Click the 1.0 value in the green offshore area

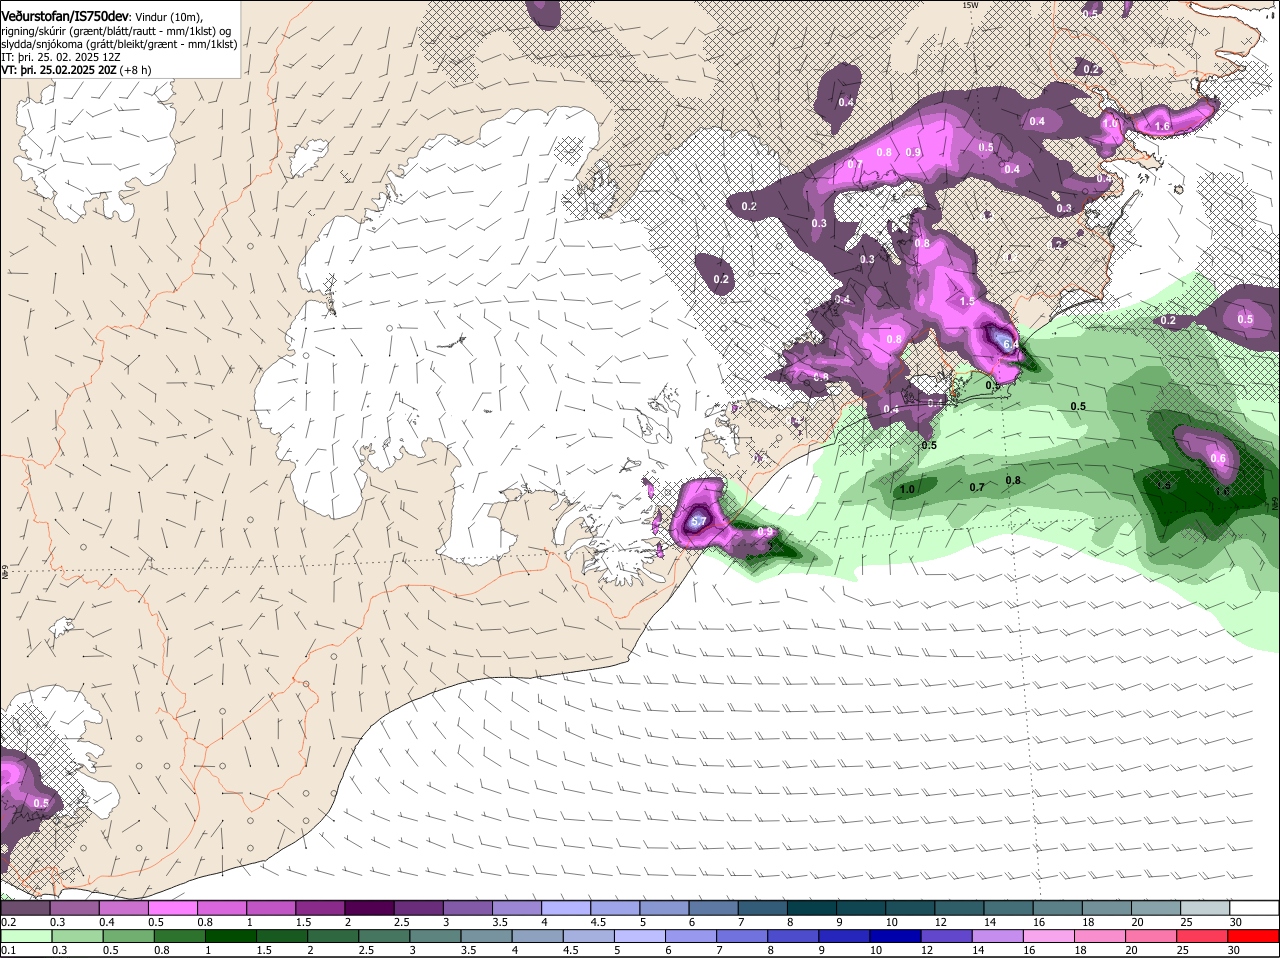point(907,489)
